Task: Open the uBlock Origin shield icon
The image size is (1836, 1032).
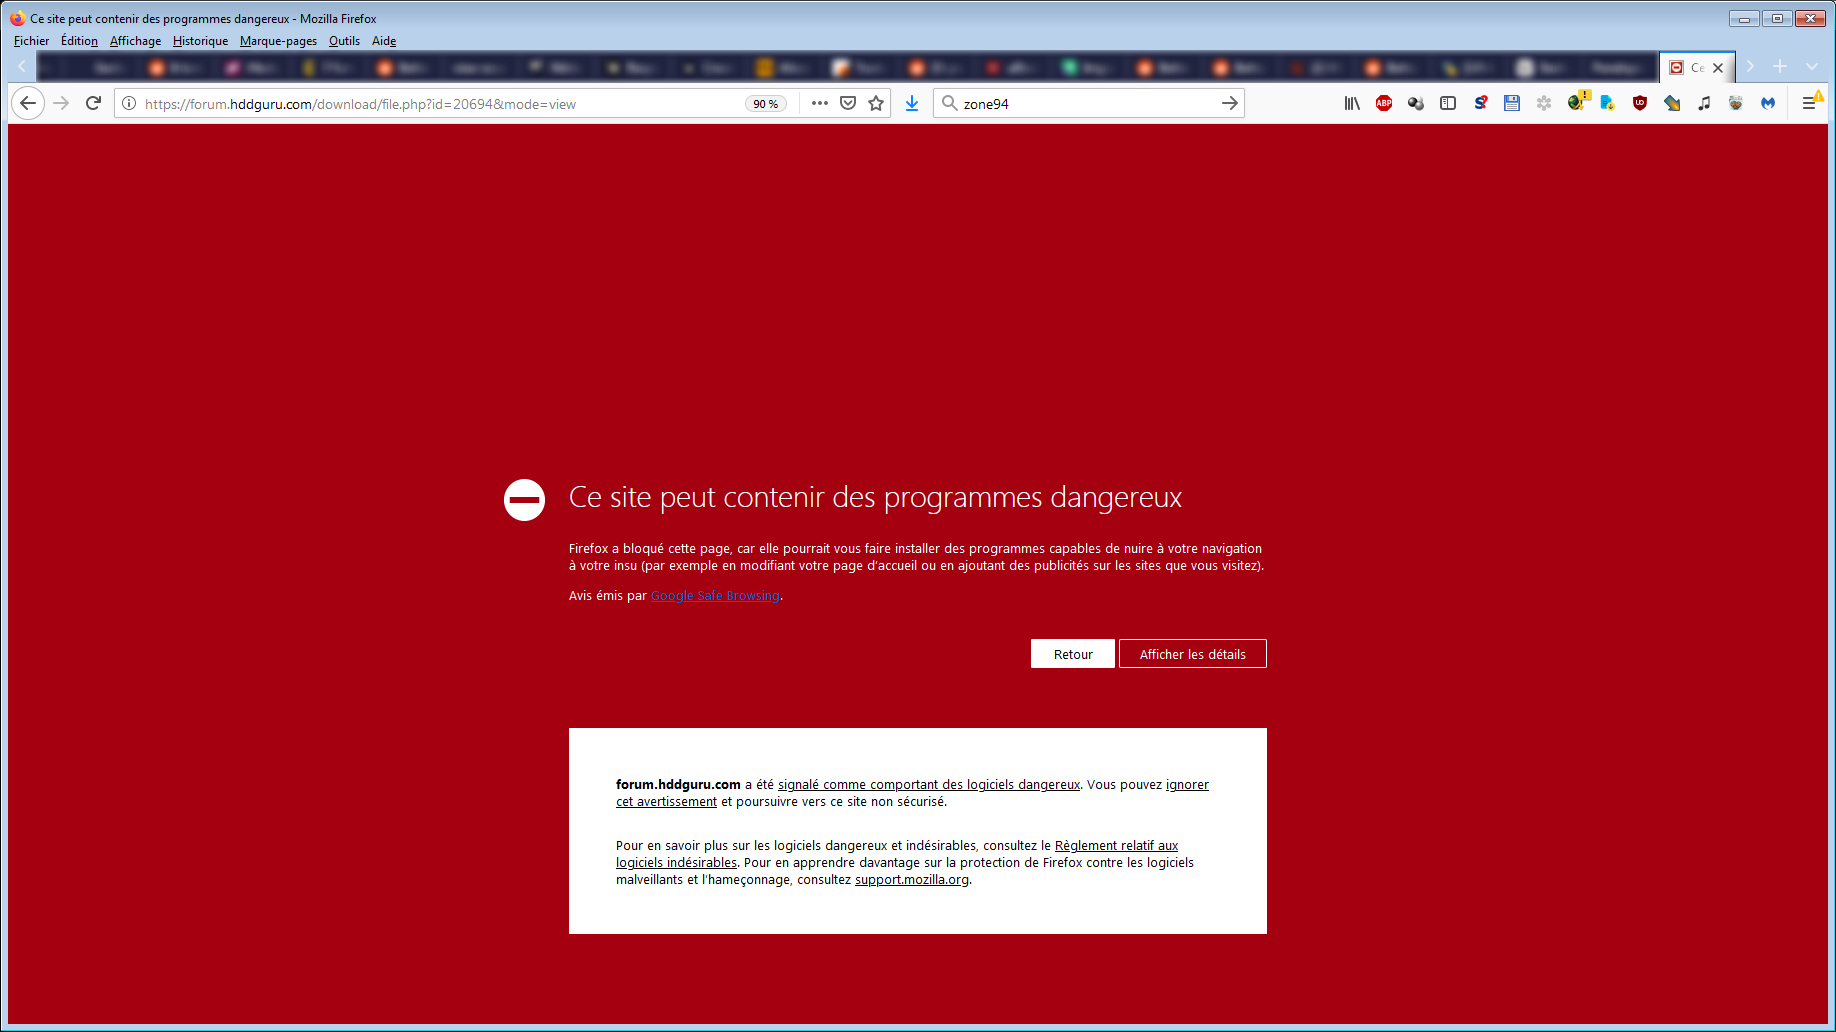Action: click(x=1640, y=103)
